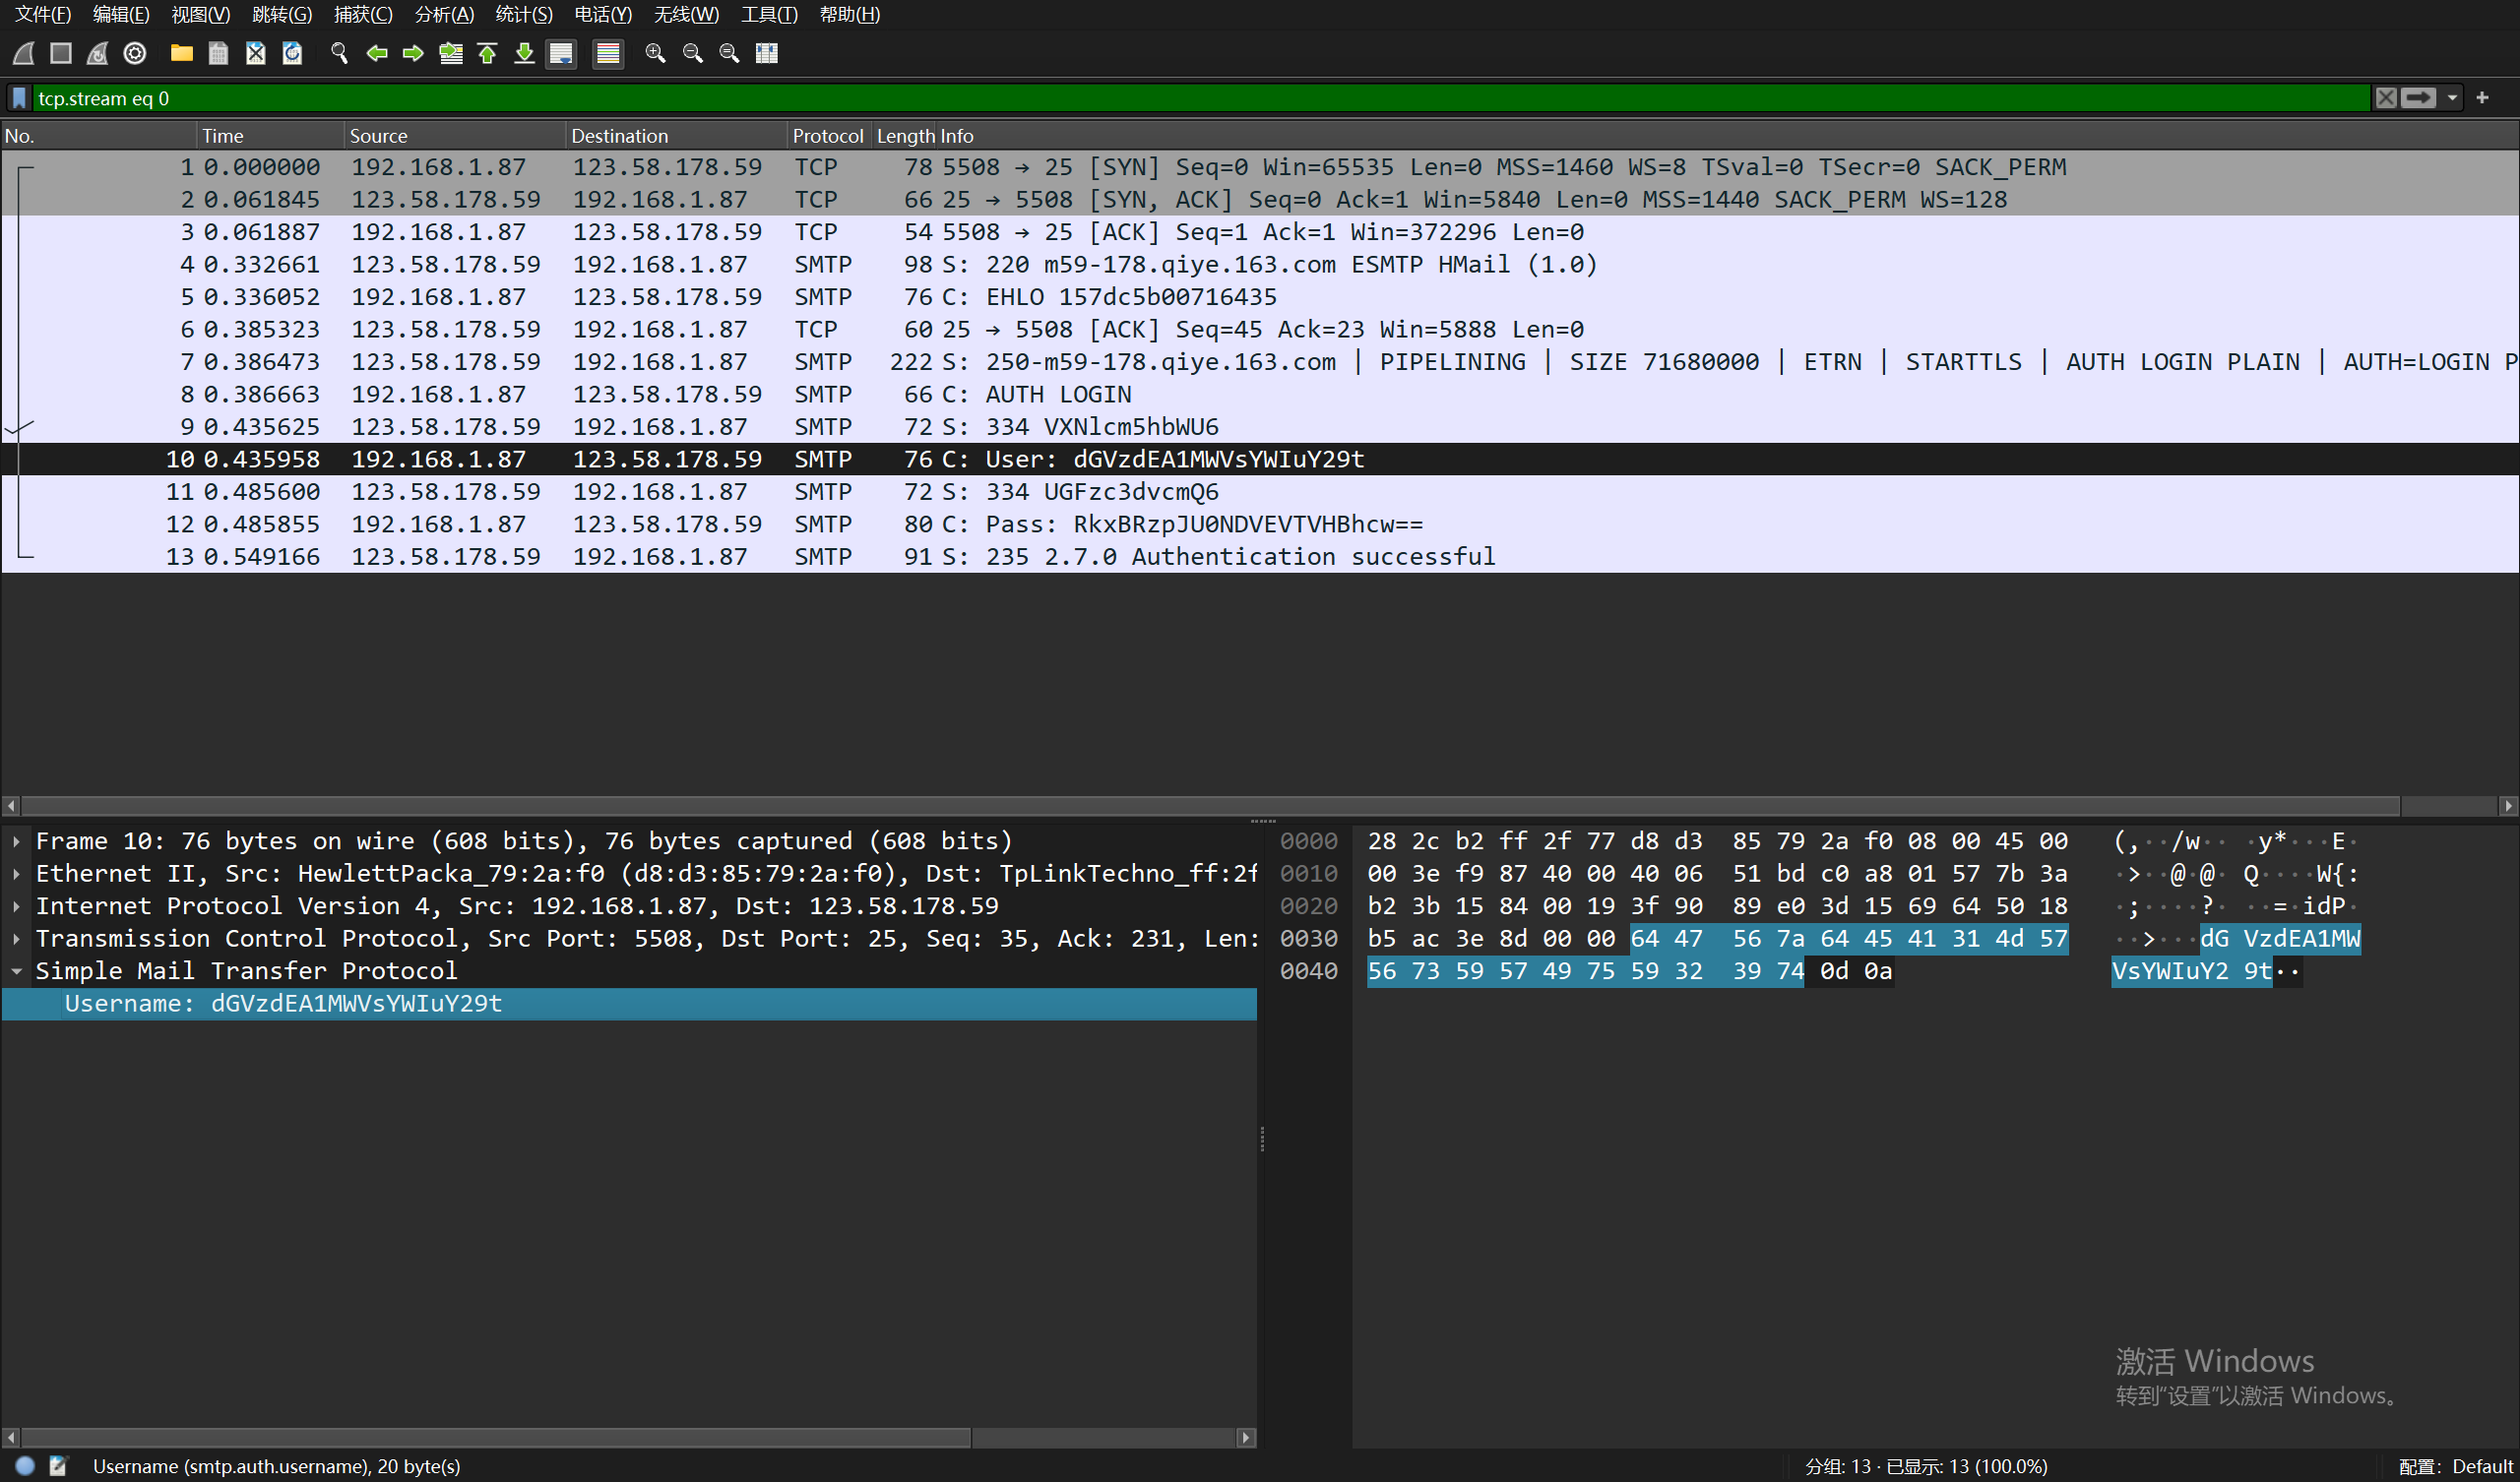Toggle auto-scroll during live capture
This screenshot has height=1482, width=2520.
coord(561,53)
